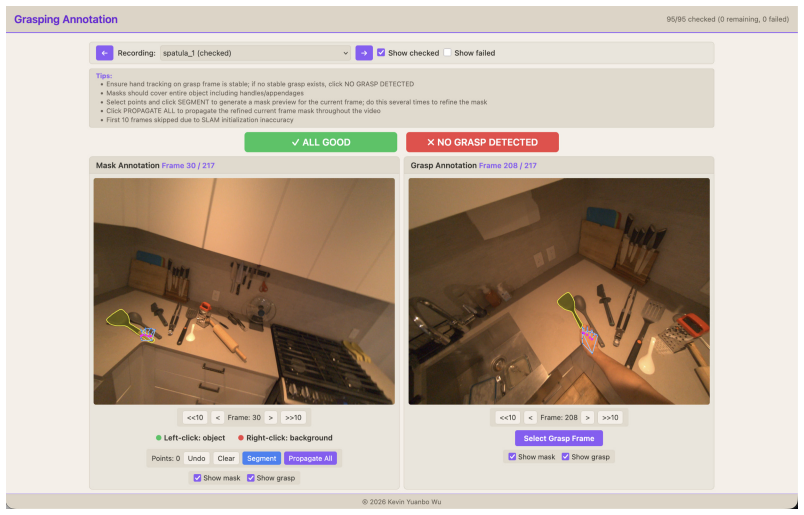The height and width of the screenshot is (515, 804).
Task: Step forward one frame from Frame 208
Action: (x=588, y=418)
